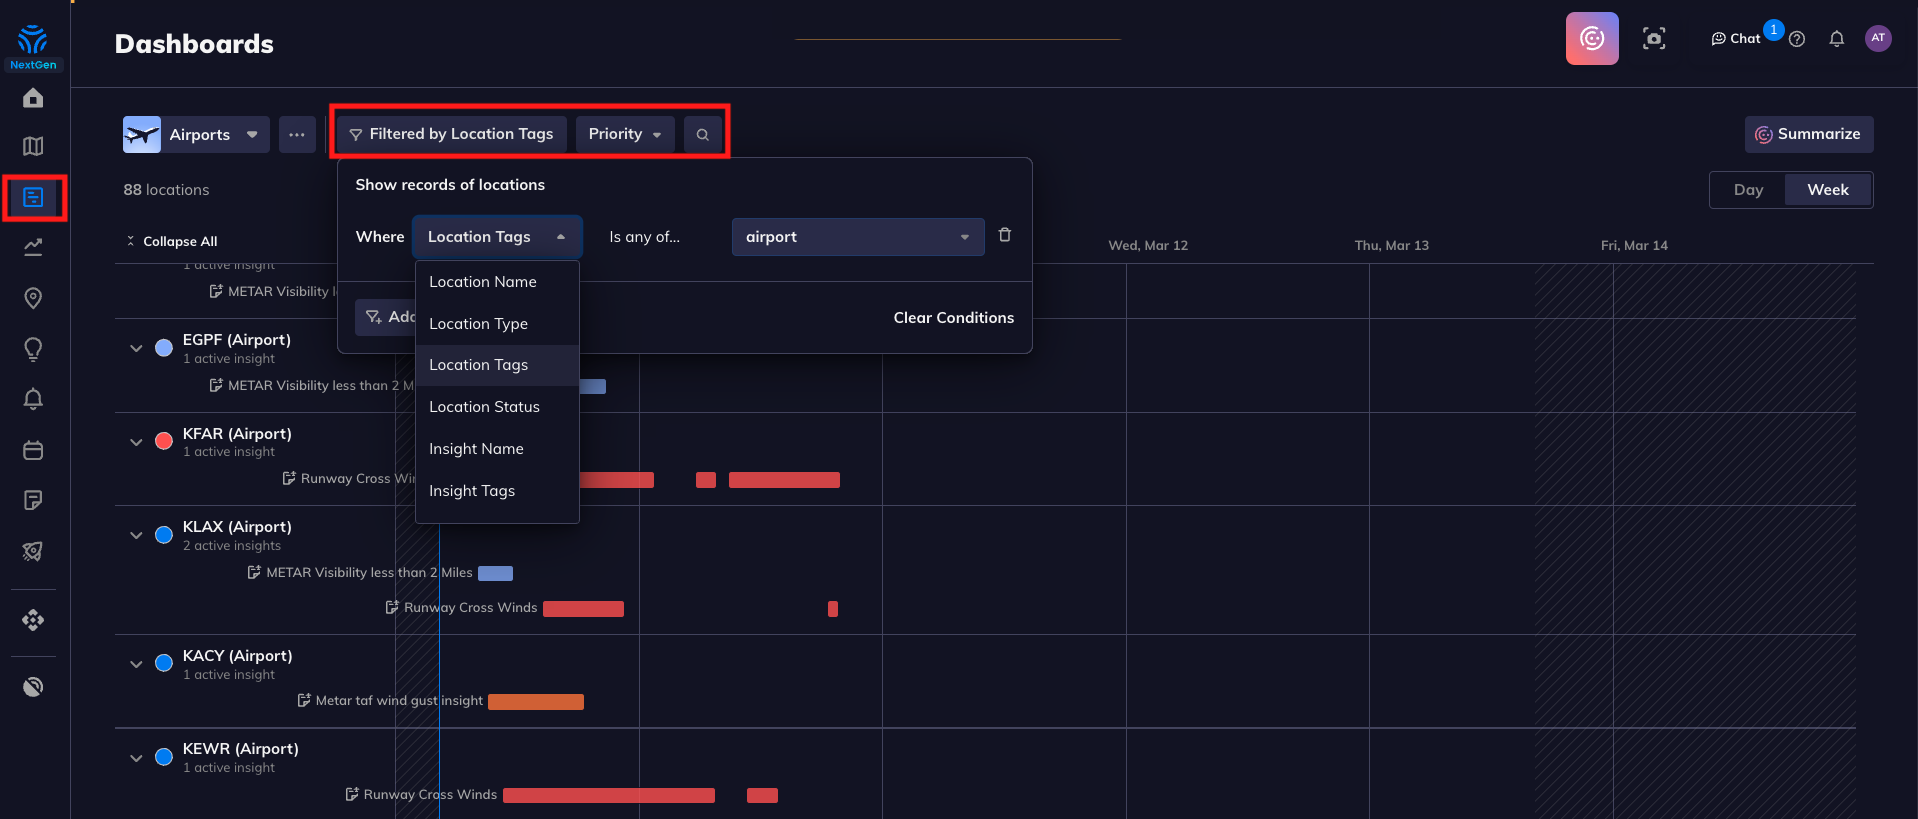
Task: Click the Summarize button
Action: pyautogui.click(x=1808, y=134)
